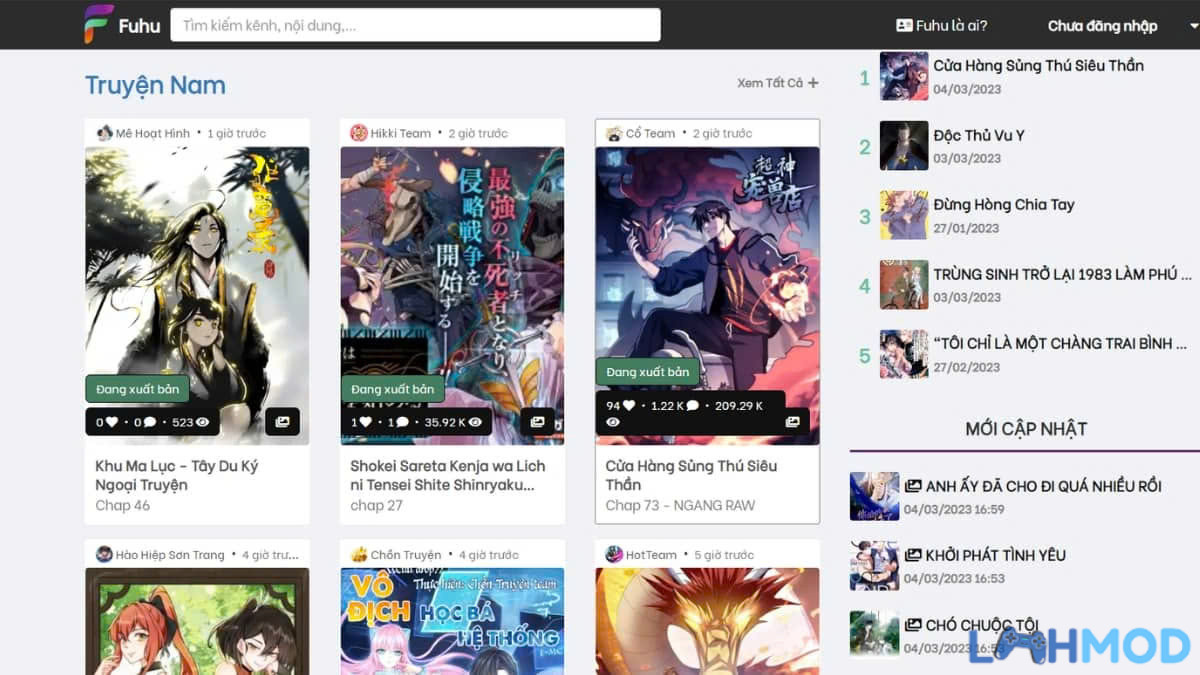Click gallery icon on Shokei Sareta Kenja cover
Viewport: 1200px width, 675px height.
click(x=537, y=422)
